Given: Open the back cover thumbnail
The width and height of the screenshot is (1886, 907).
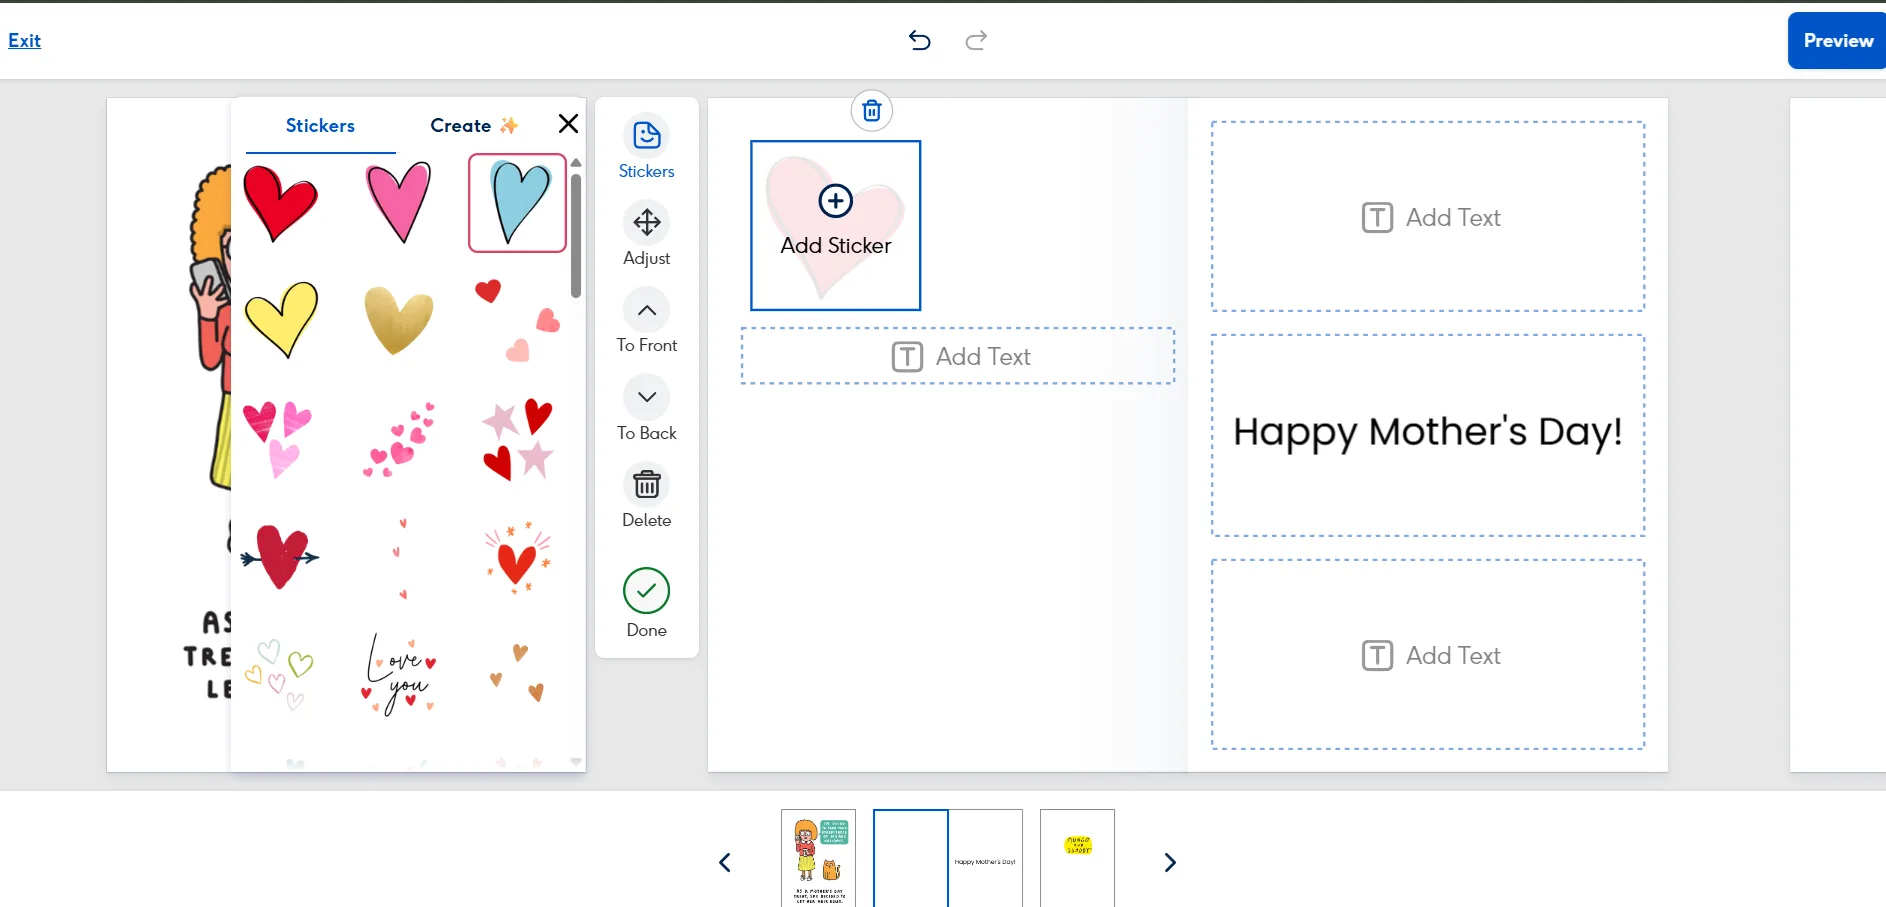Looking at the screenshot, I should [1077, 858].
